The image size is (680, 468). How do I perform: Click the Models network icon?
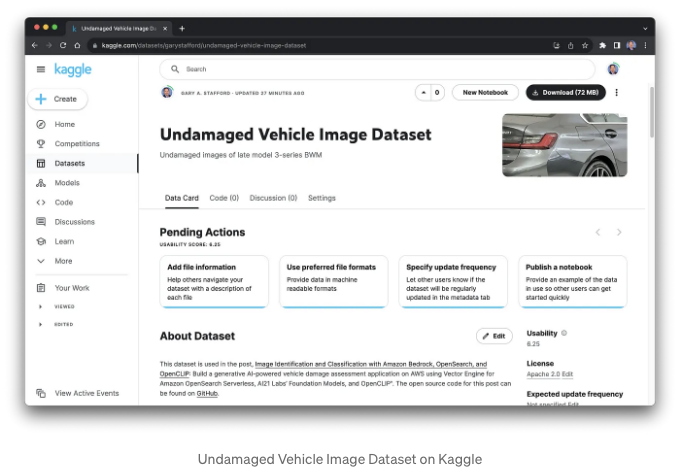pyautogui.click(x=41, y=183)
